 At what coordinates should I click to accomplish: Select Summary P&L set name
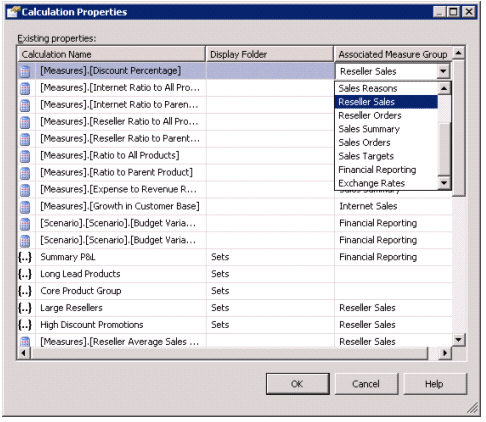pyautogui.click(x=68, y=257)
